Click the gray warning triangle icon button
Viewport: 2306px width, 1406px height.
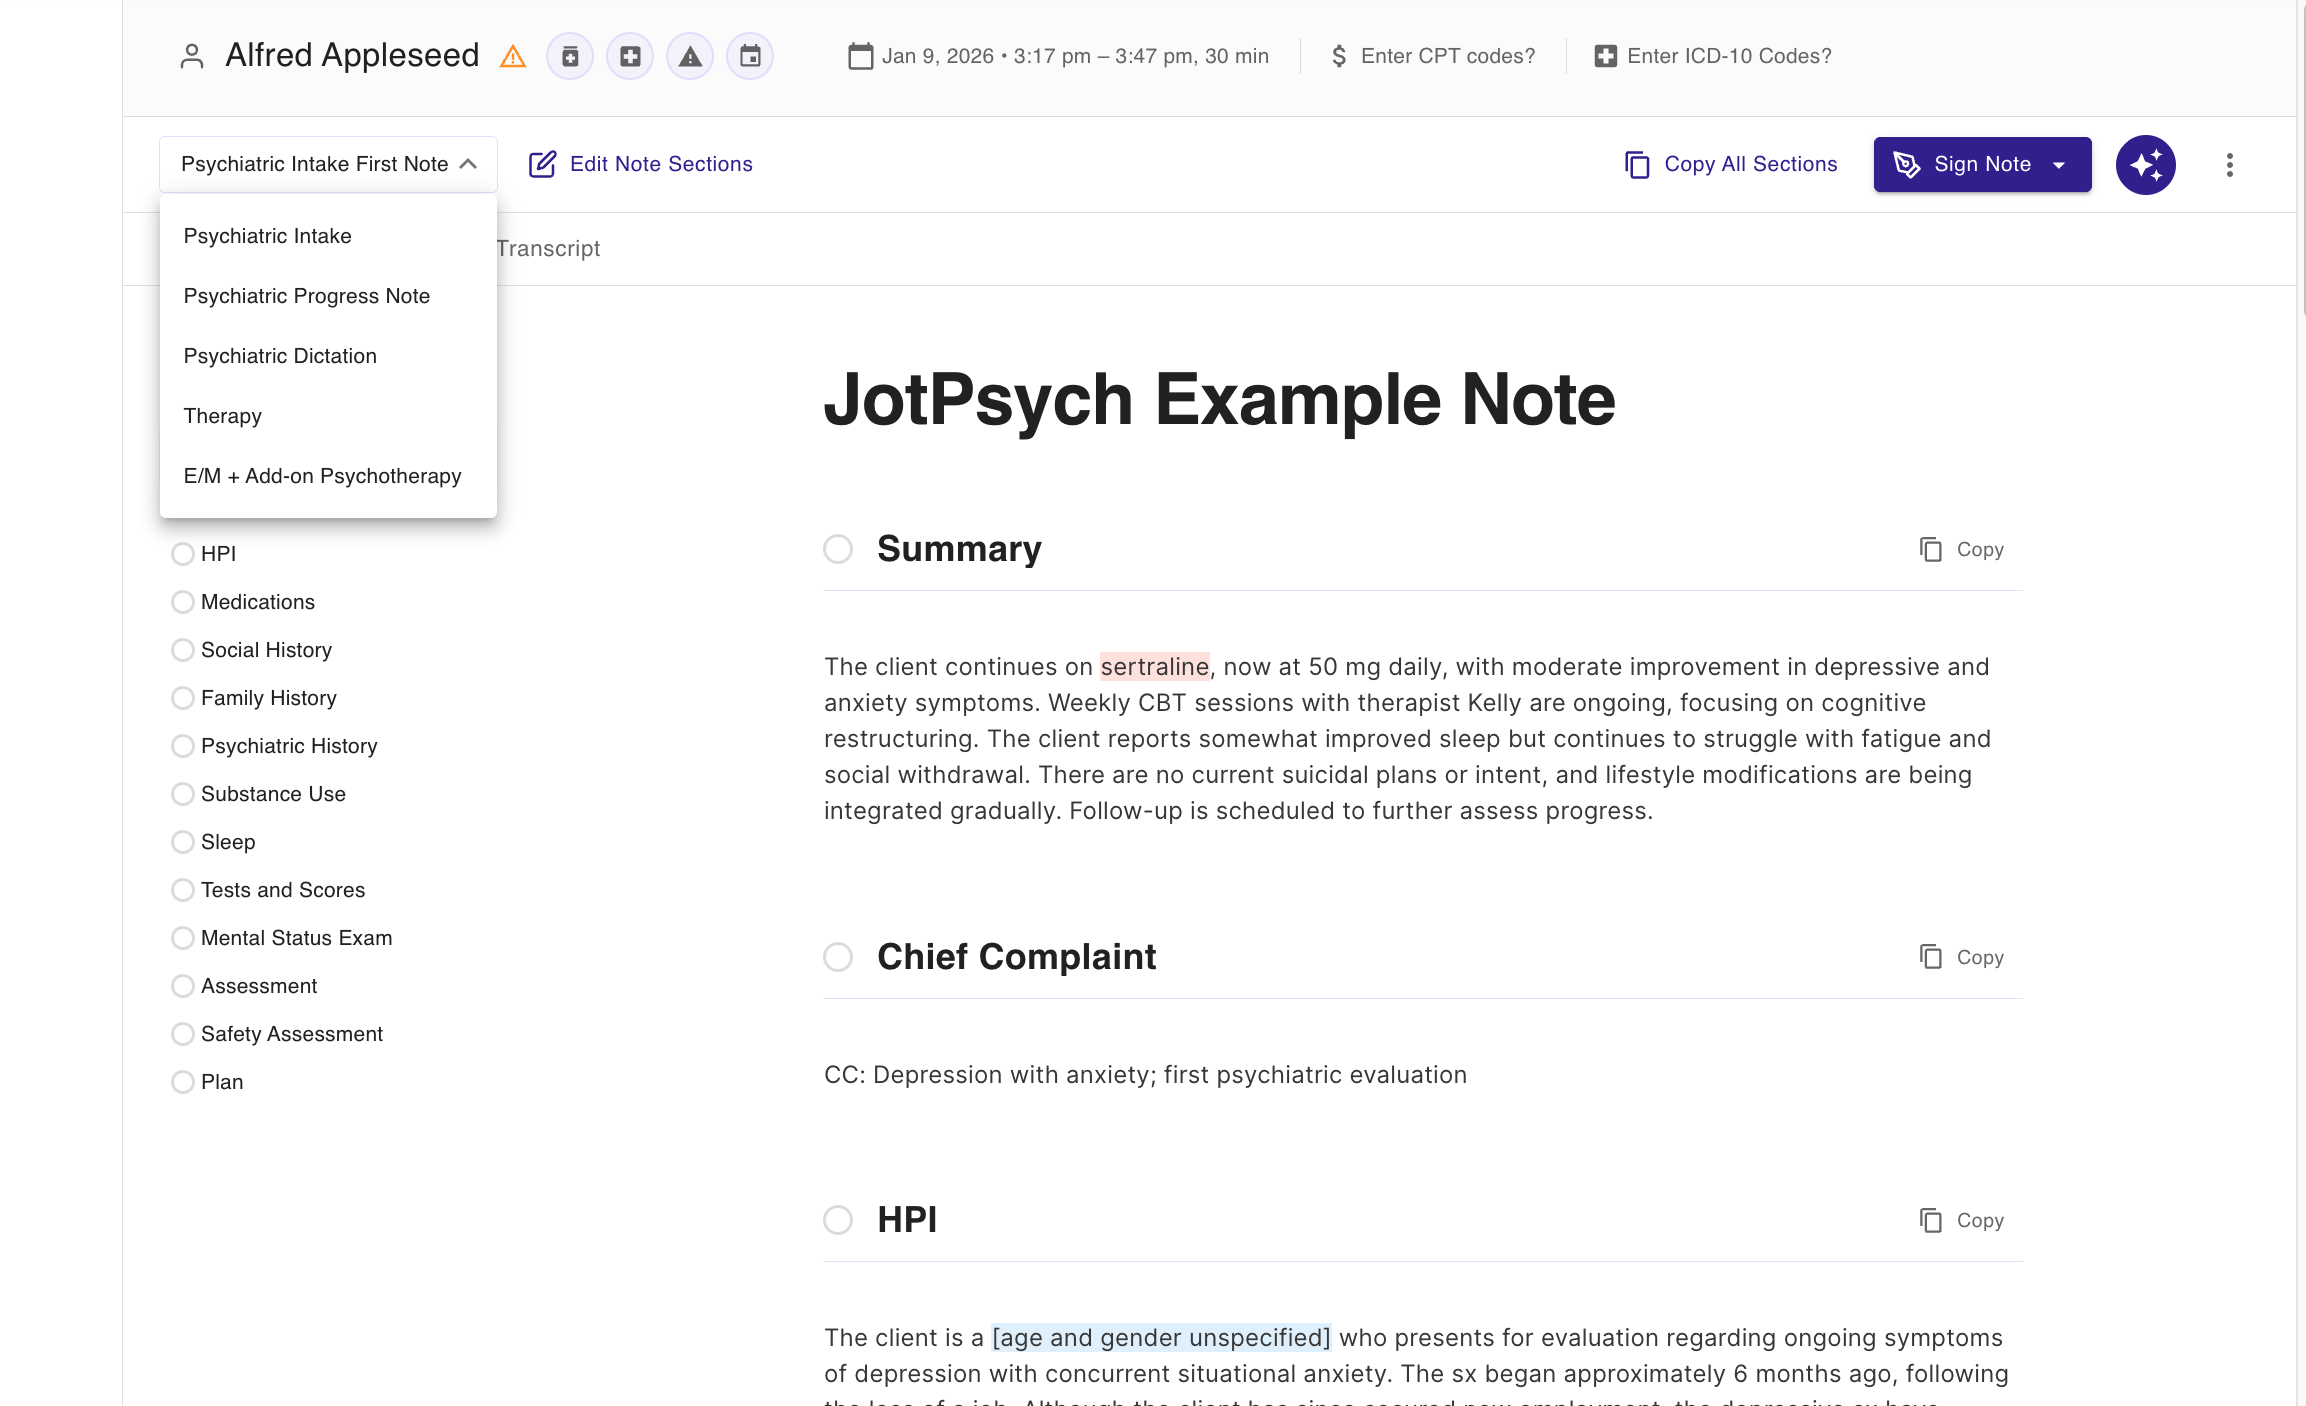pyautogui.click(x=690, y=57)
